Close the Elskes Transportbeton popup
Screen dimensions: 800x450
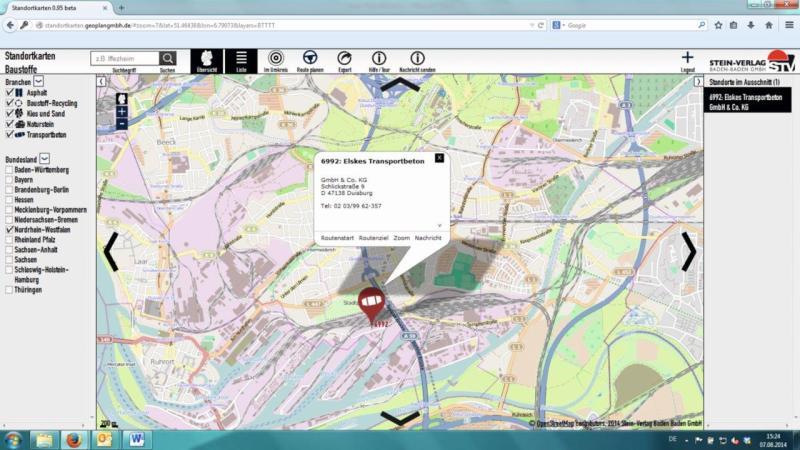(439, 158)
